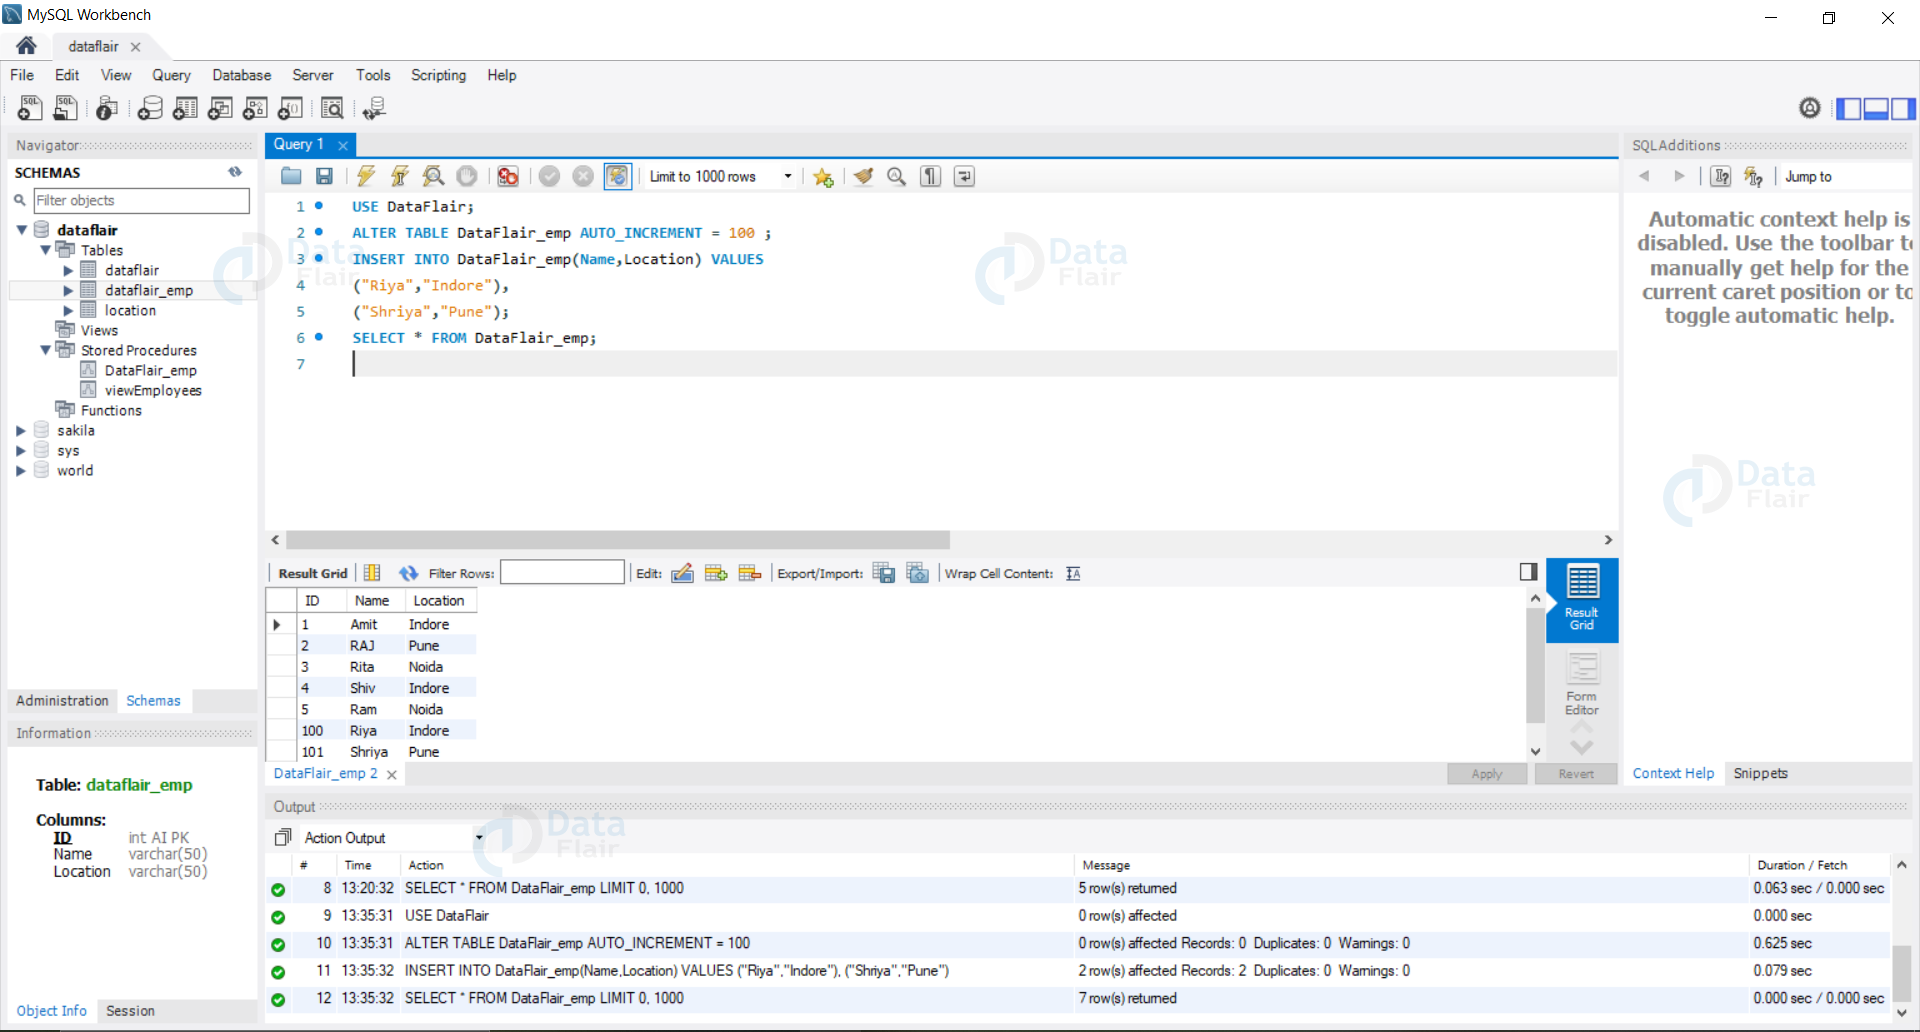1920x1032 pixels.
Task: Click the Filter Rows input field
Action: (562, 573)
